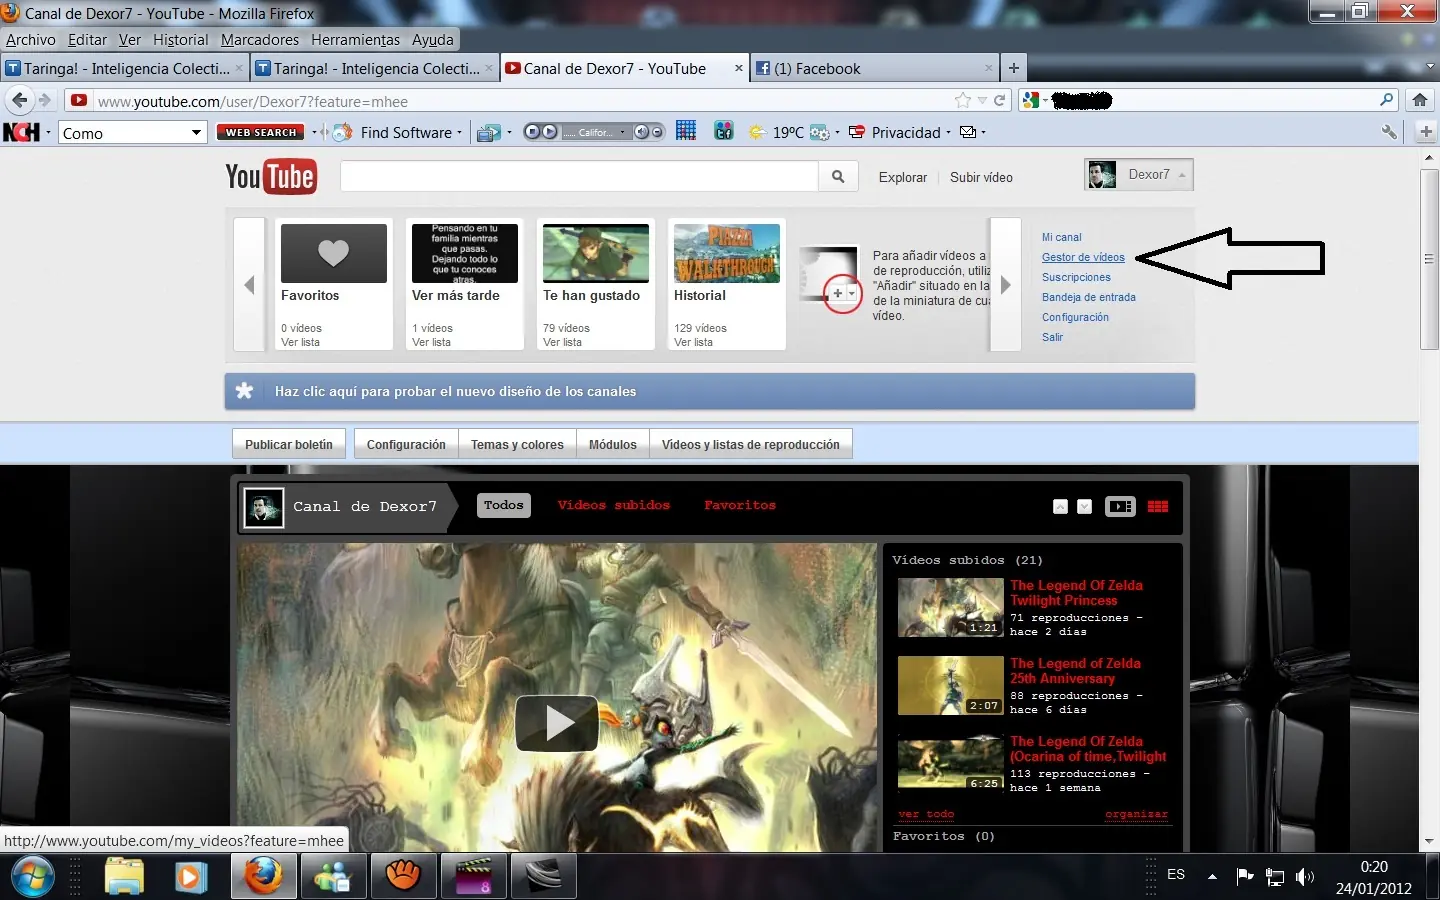
Task: Expand the 'Como' combo box
Action: pyautogui.click(x=196, y=132)
